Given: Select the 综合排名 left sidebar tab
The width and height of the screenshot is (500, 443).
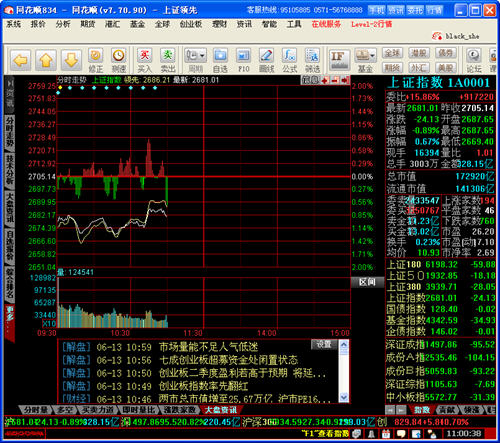Looking at the screenshot, I should pos(9,284).
